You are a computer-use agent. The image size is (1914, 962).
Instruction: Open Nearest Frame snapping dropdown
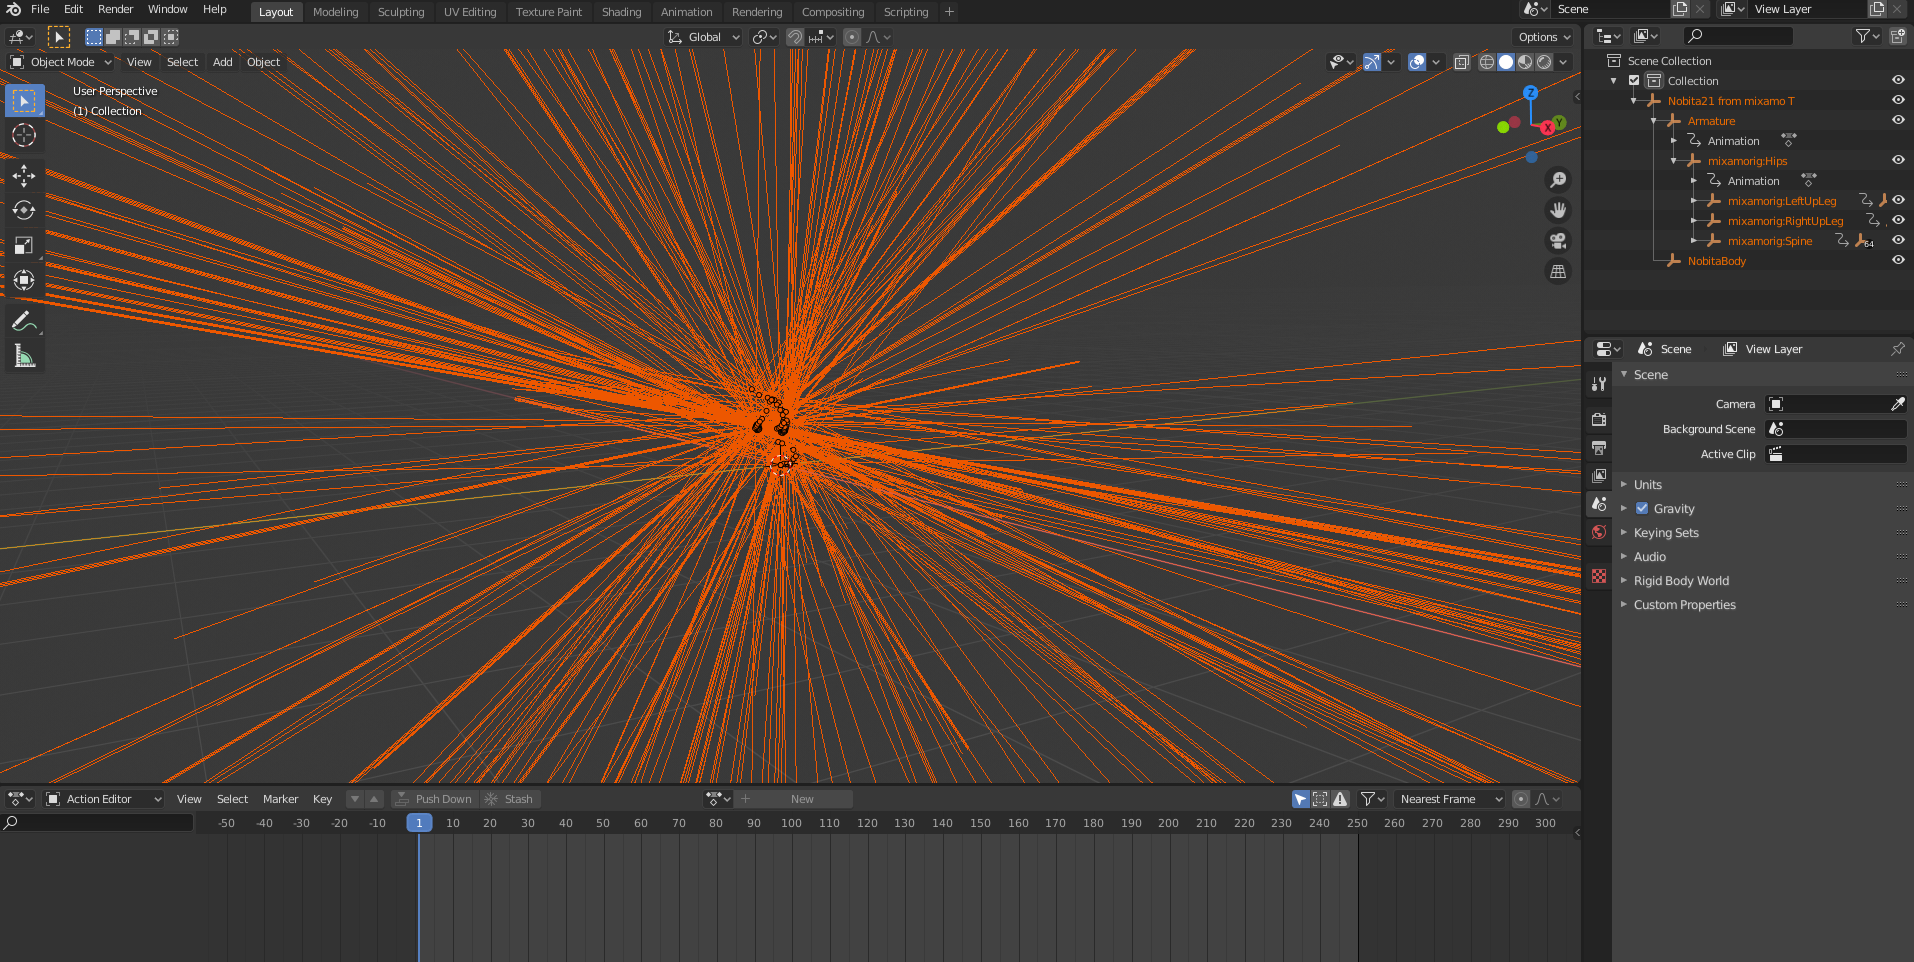click(x=1449, y=799)
